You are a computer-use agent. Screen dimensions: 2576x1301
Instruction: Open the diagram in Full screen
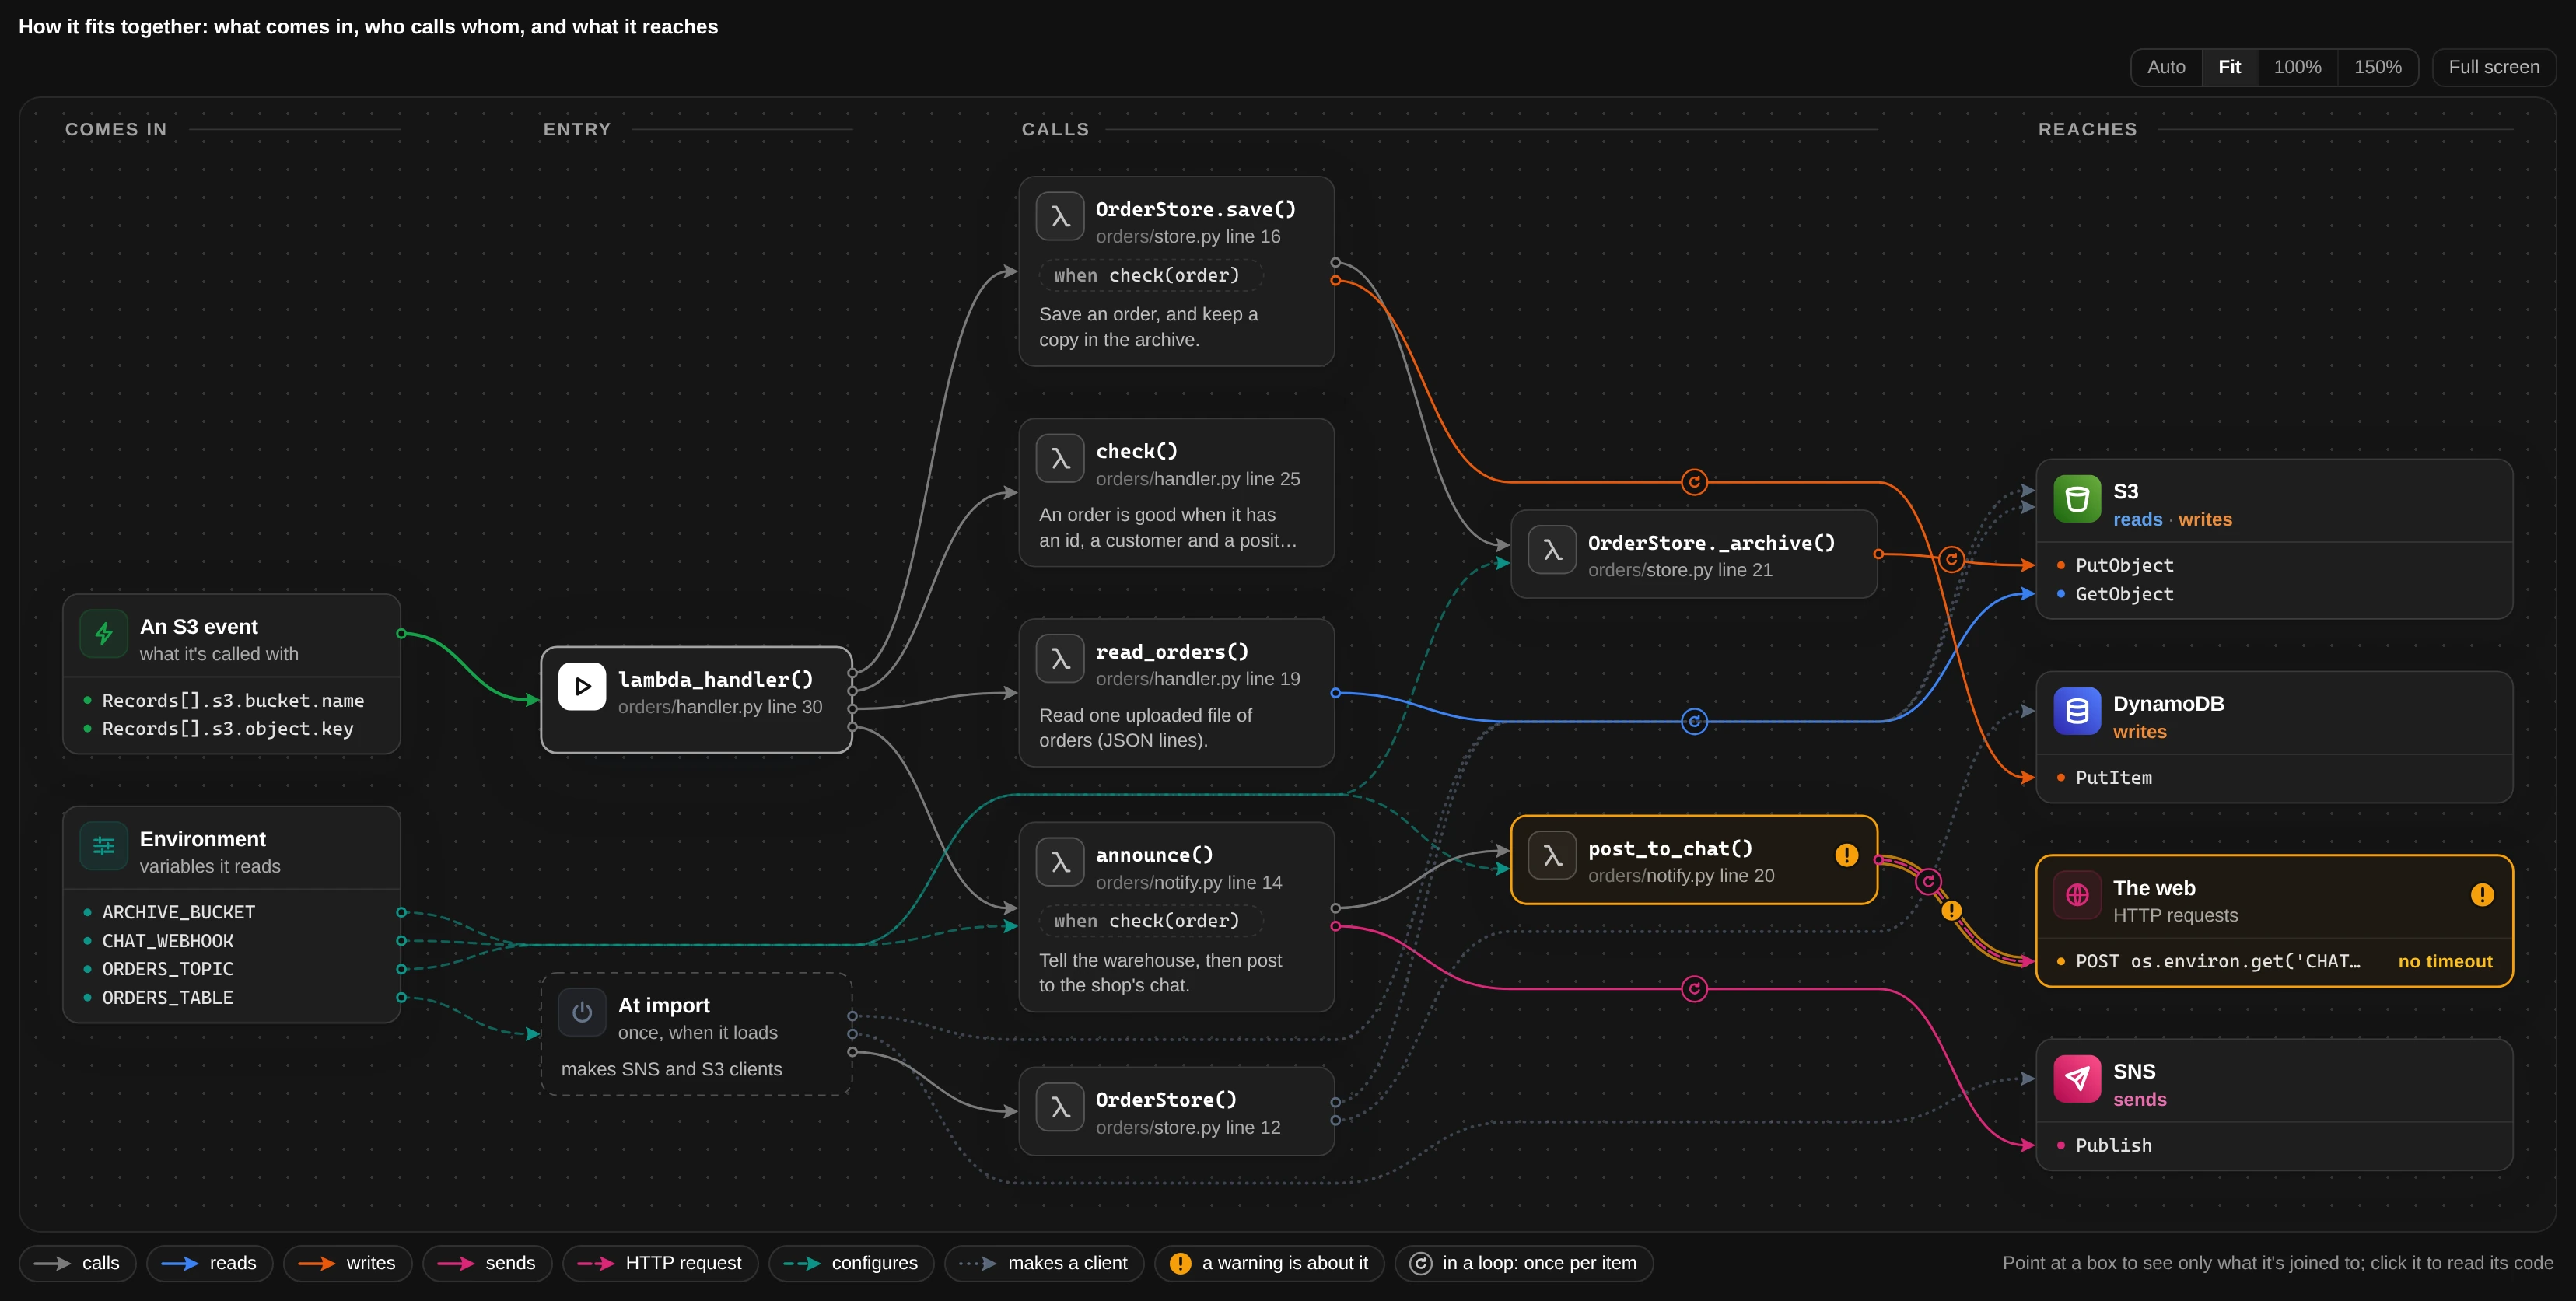pos(2493,67)
